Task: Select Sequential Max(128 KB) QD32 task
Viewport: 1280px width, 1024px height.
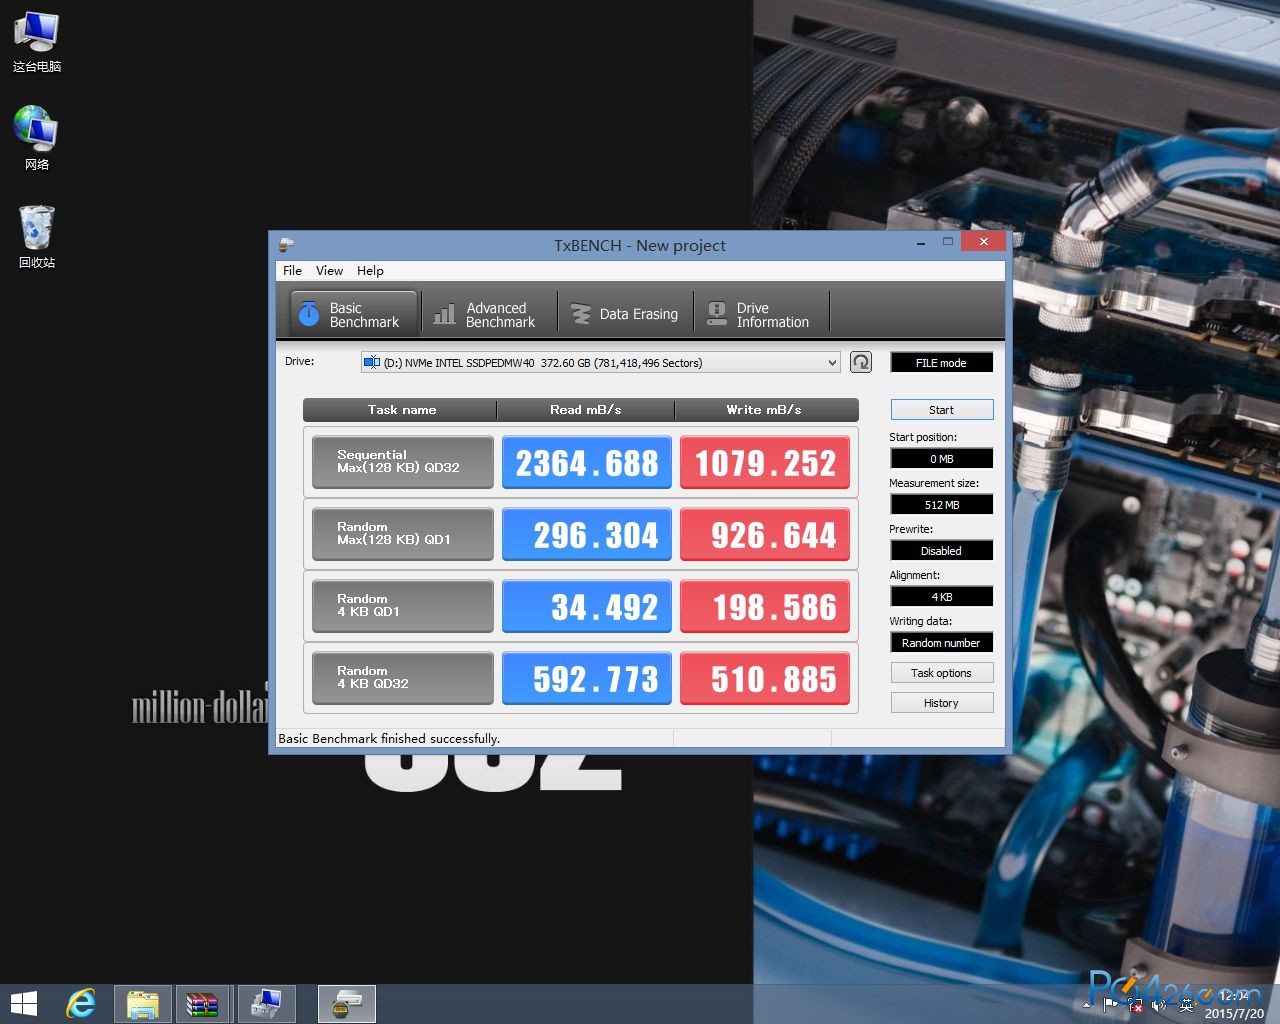Action: point(402,461)
